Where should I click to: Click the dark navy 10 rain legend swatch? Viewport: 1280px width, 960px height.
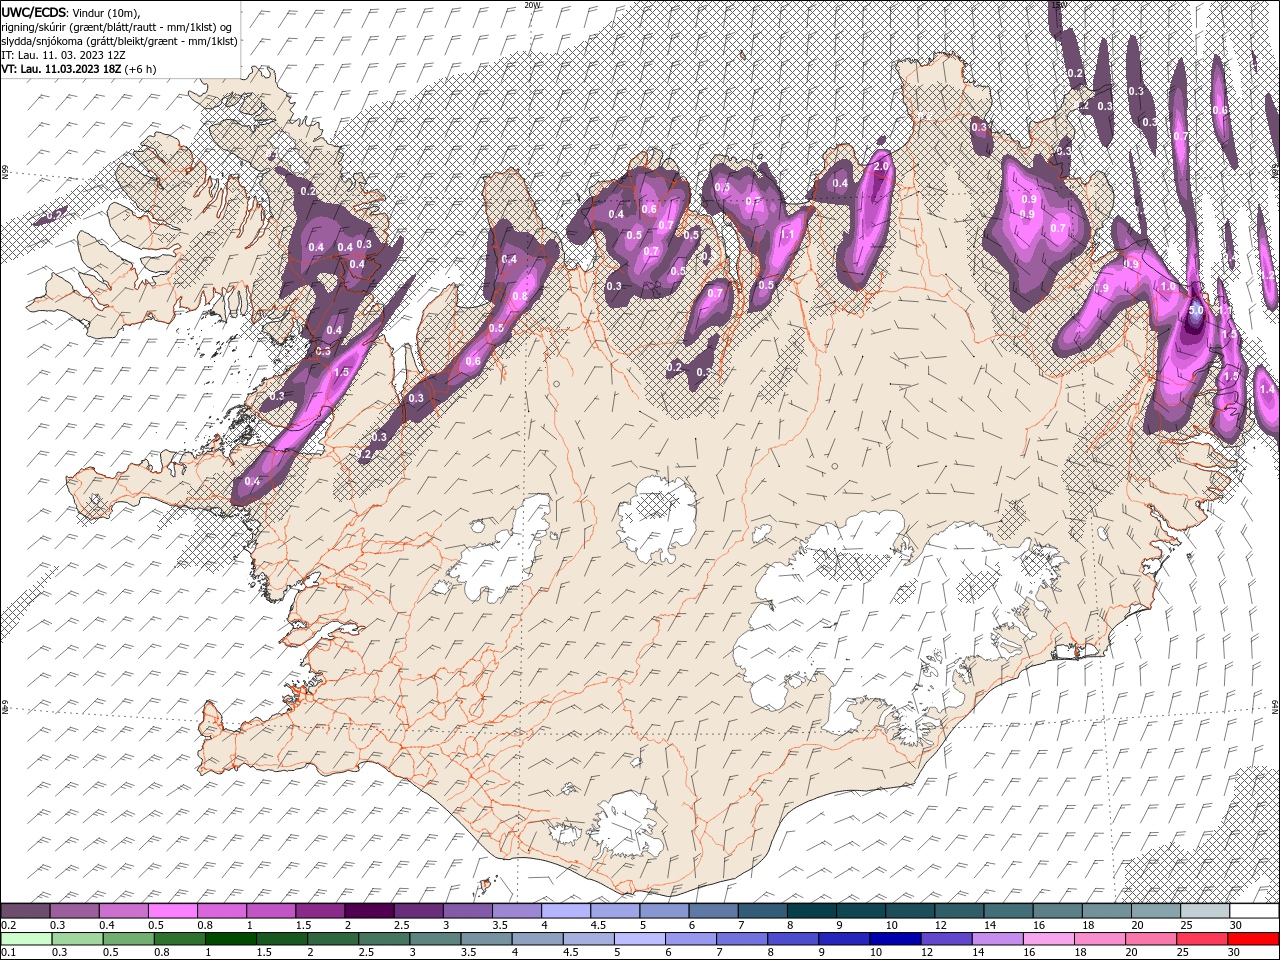pyautogui.click(x=894, y=938)
